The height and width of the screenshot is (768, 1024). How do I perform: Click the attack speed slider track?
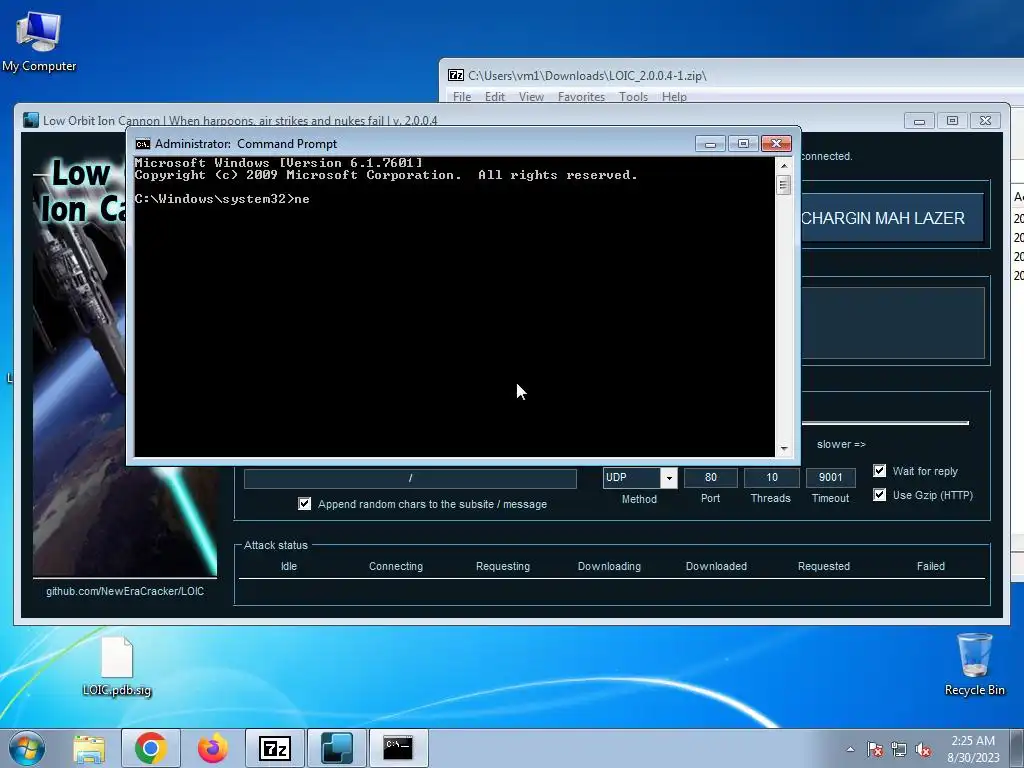pyautogui.click(x=886, y=423)
